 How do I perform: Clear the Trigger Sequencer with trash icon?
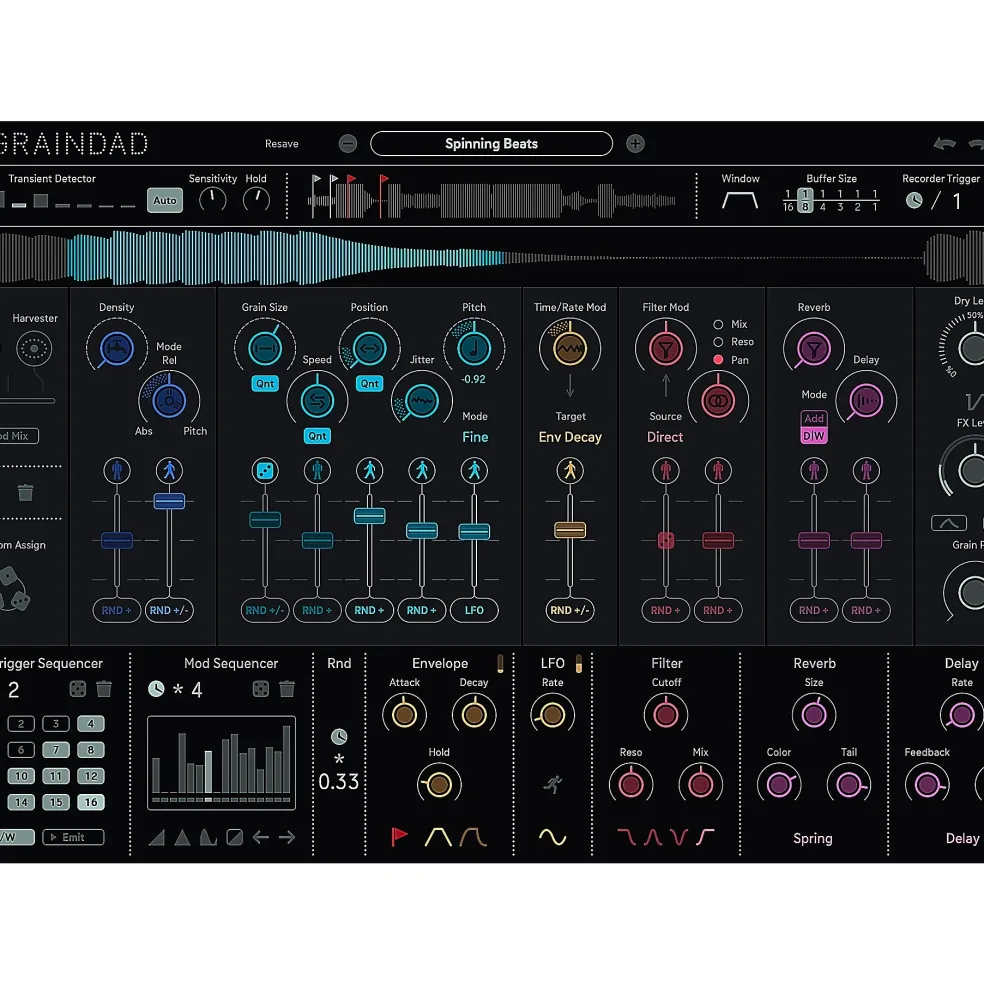pos(104,689)
